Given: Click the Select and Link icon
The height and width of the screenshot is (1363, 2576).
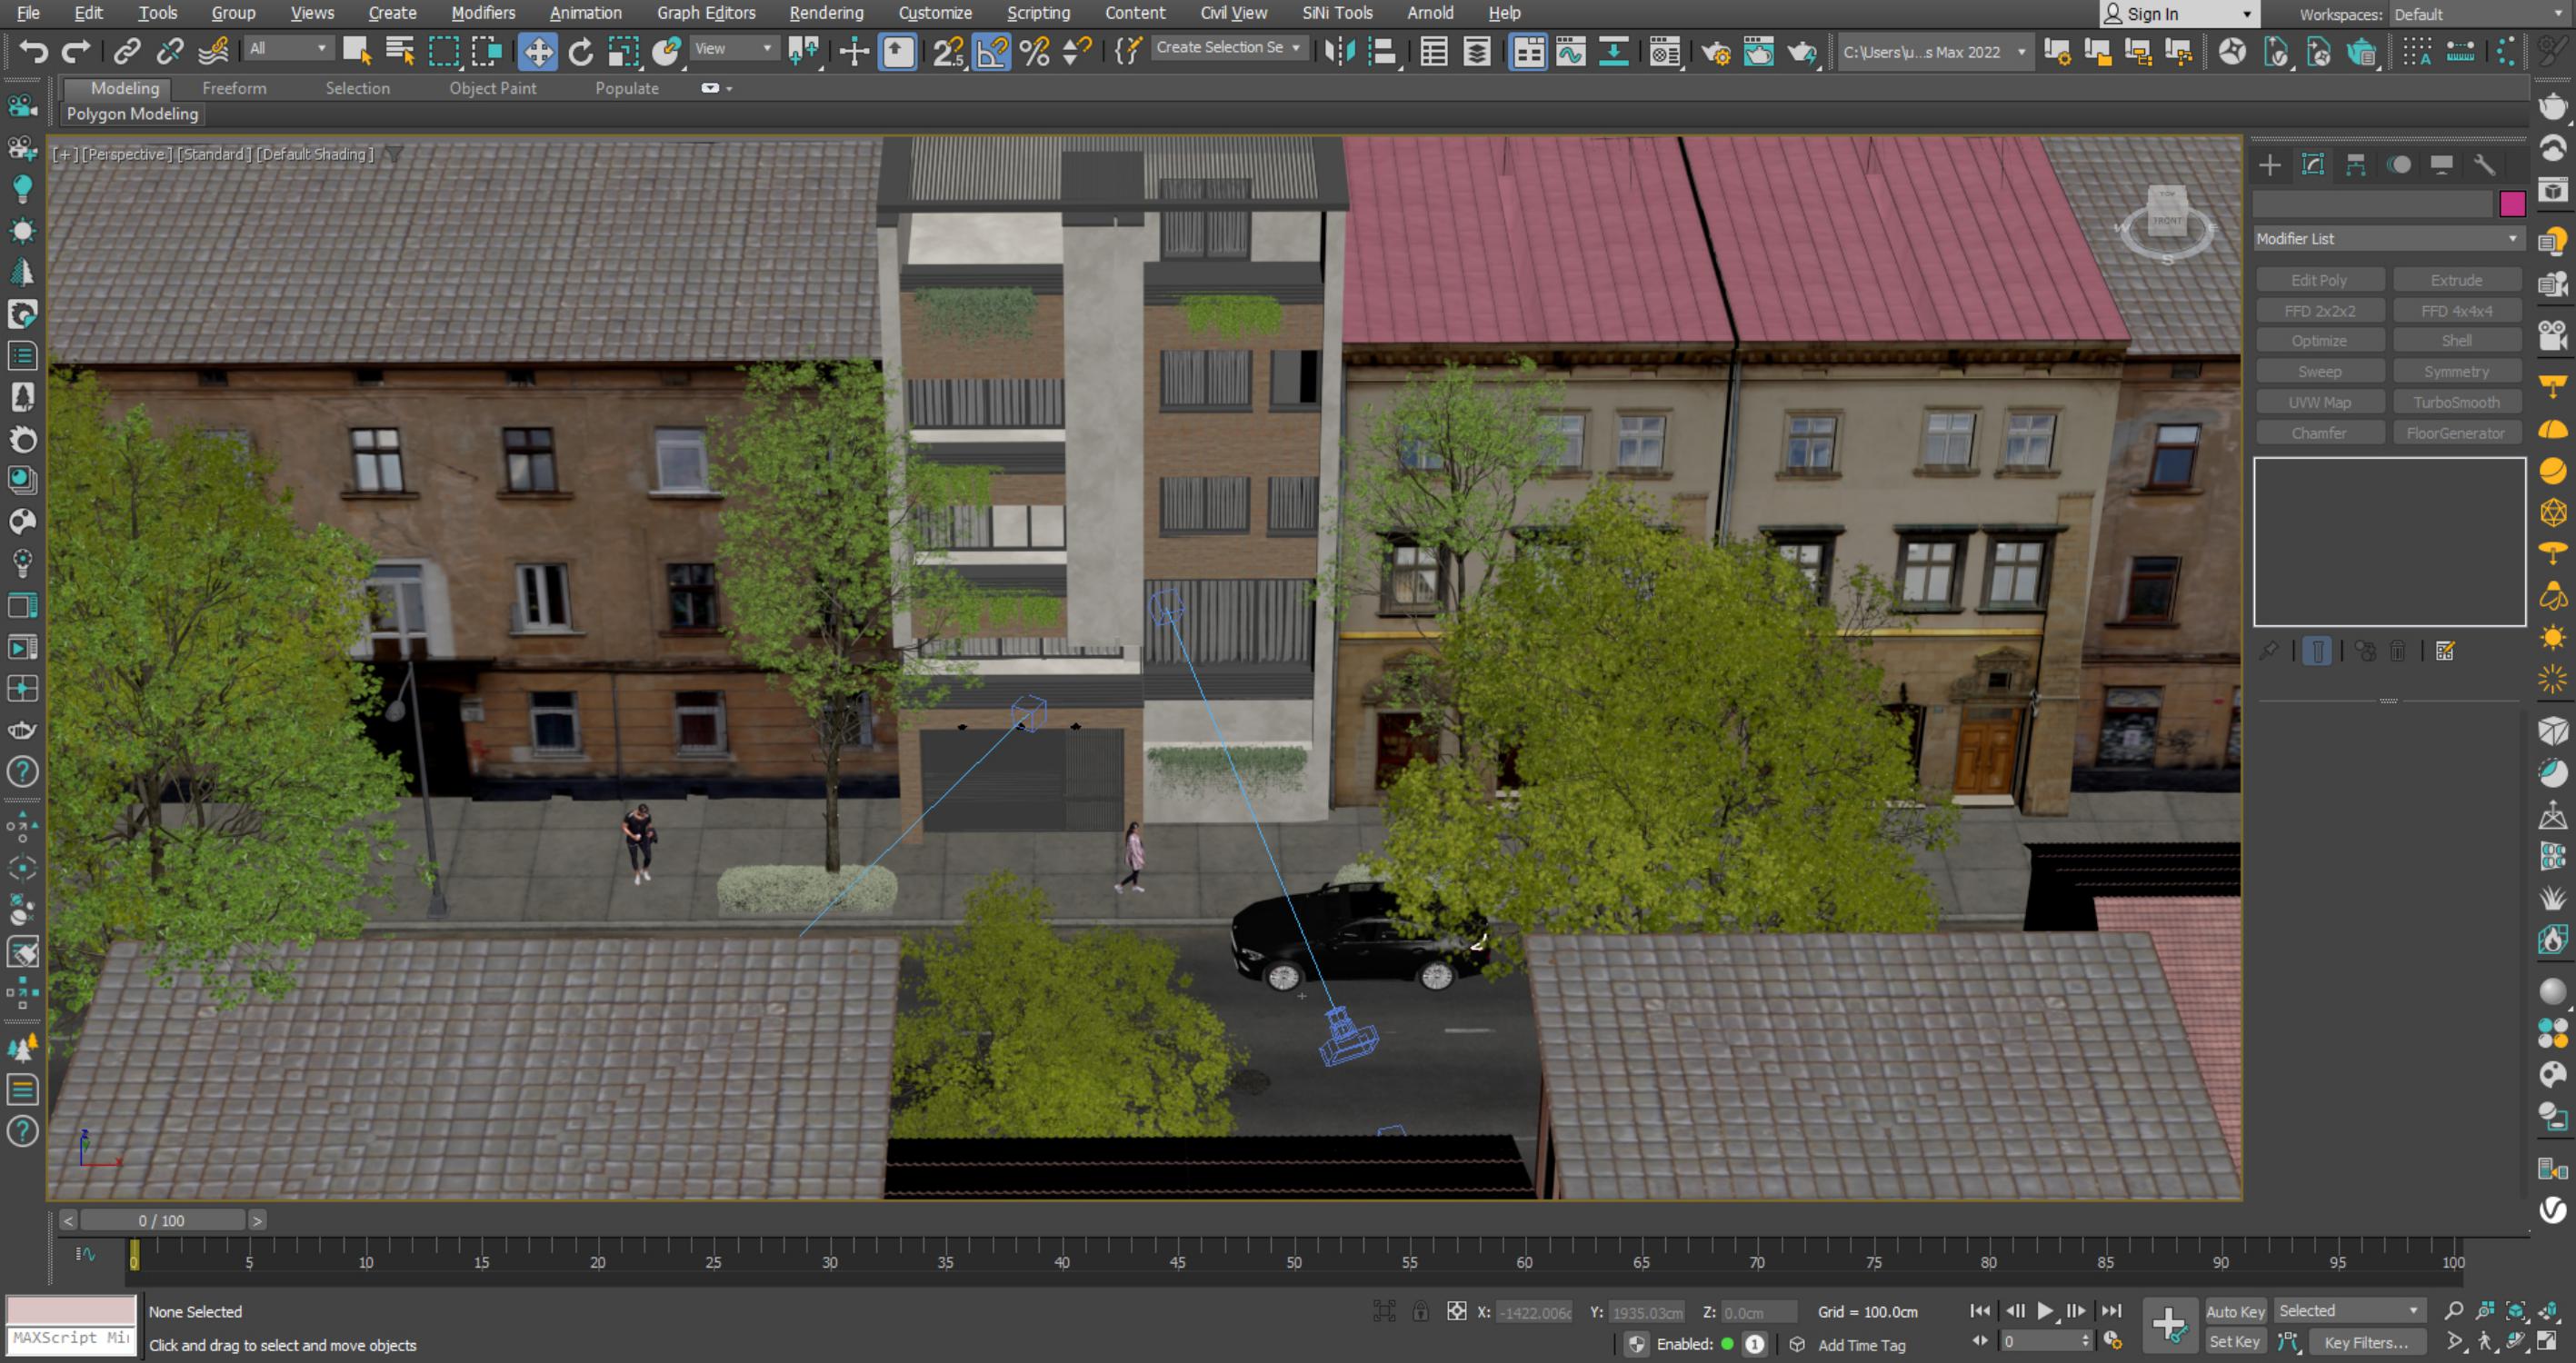Looking at the screenshot, I should pos(127,51).
